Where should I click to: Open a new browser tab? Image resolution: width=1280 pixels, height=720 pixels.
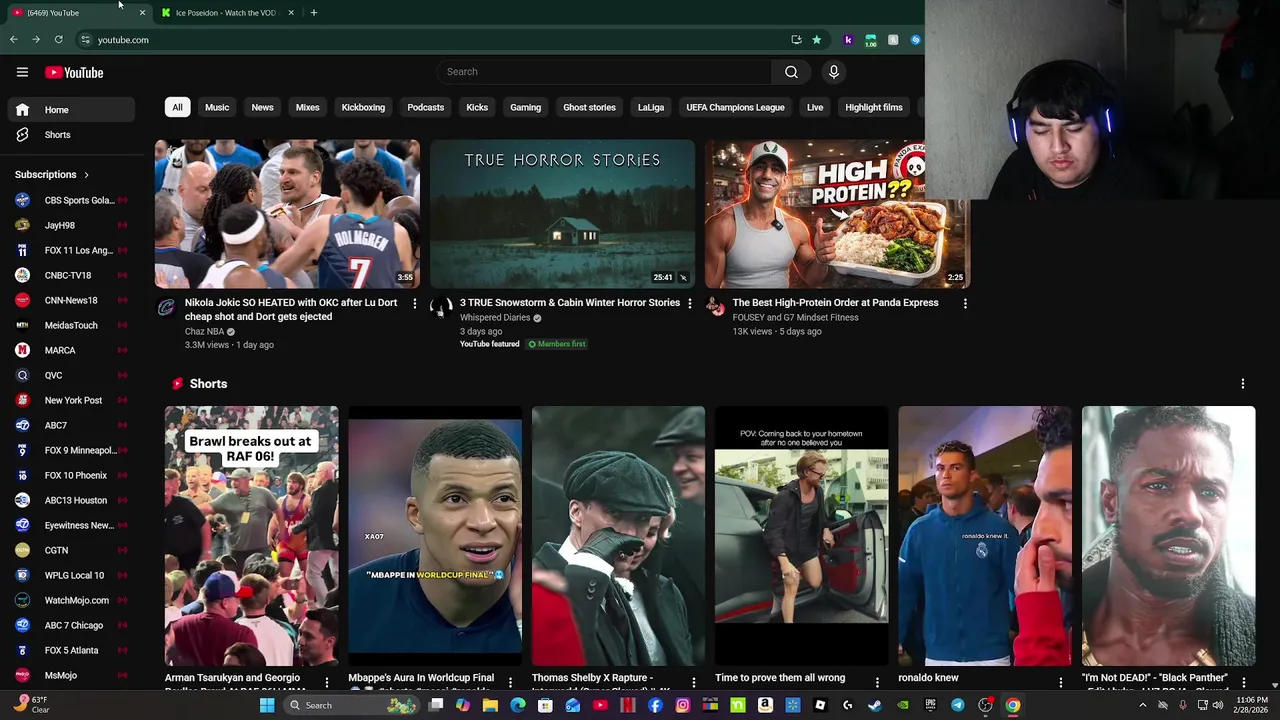(313, 13)
